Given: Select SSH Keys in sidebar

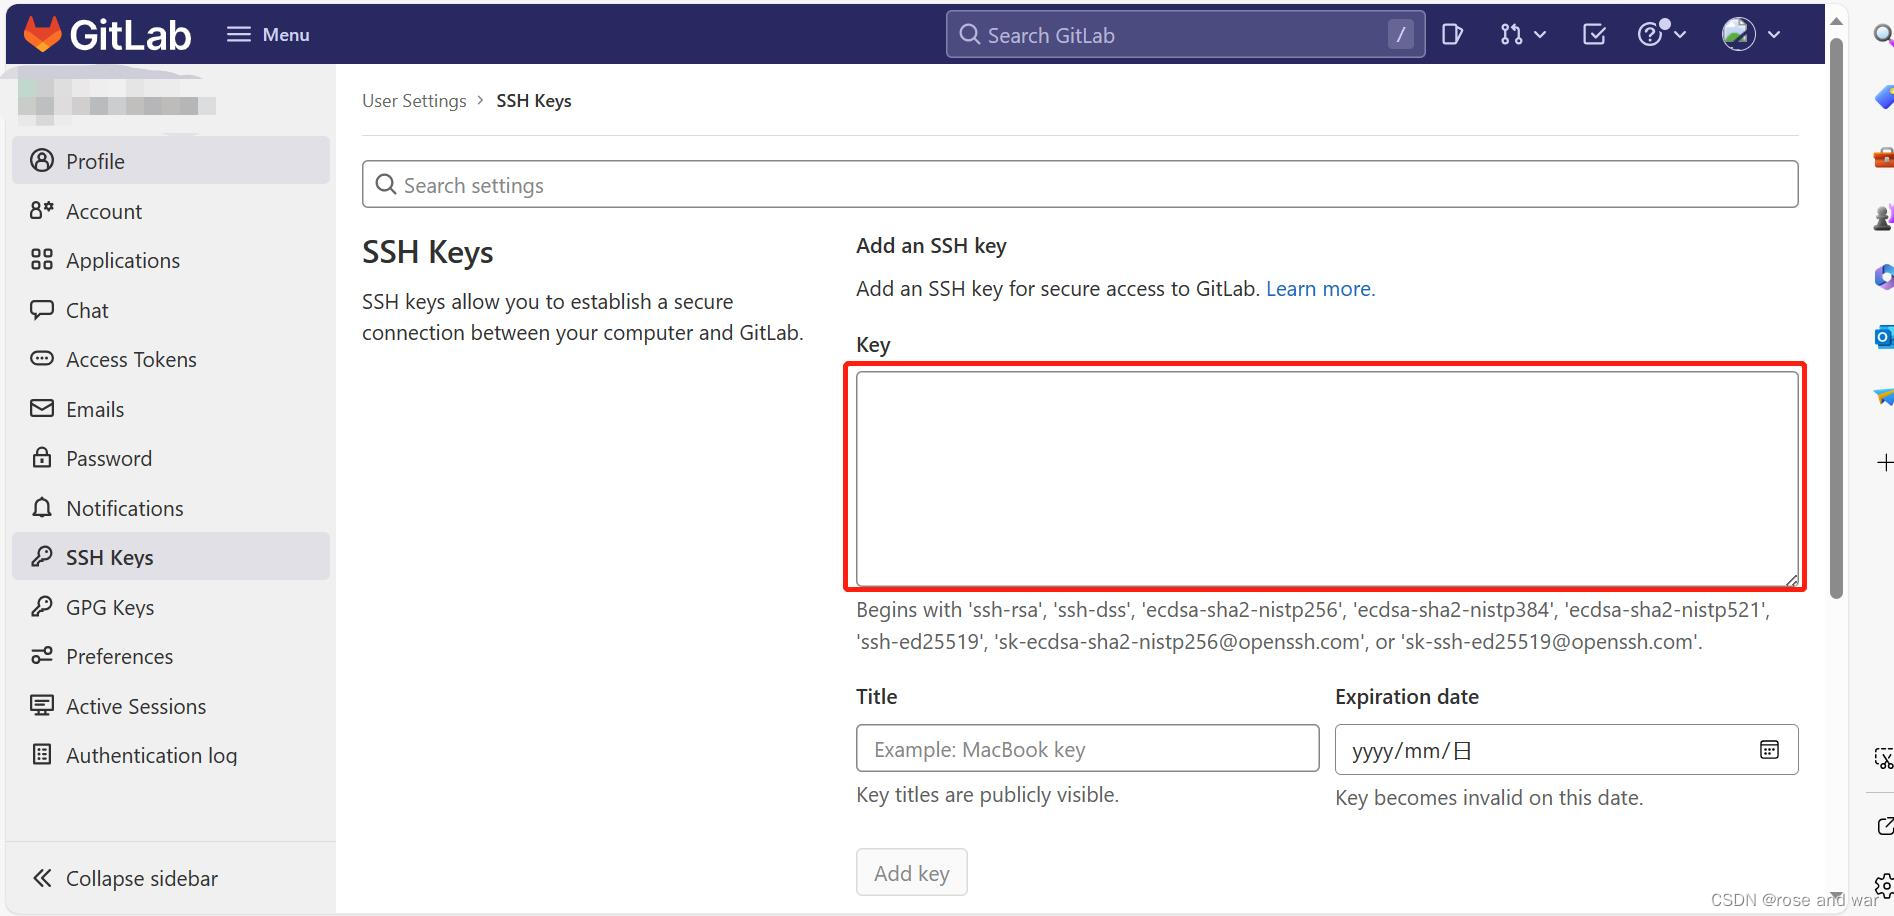Looking at the screenshot, I should pos(171,556).
